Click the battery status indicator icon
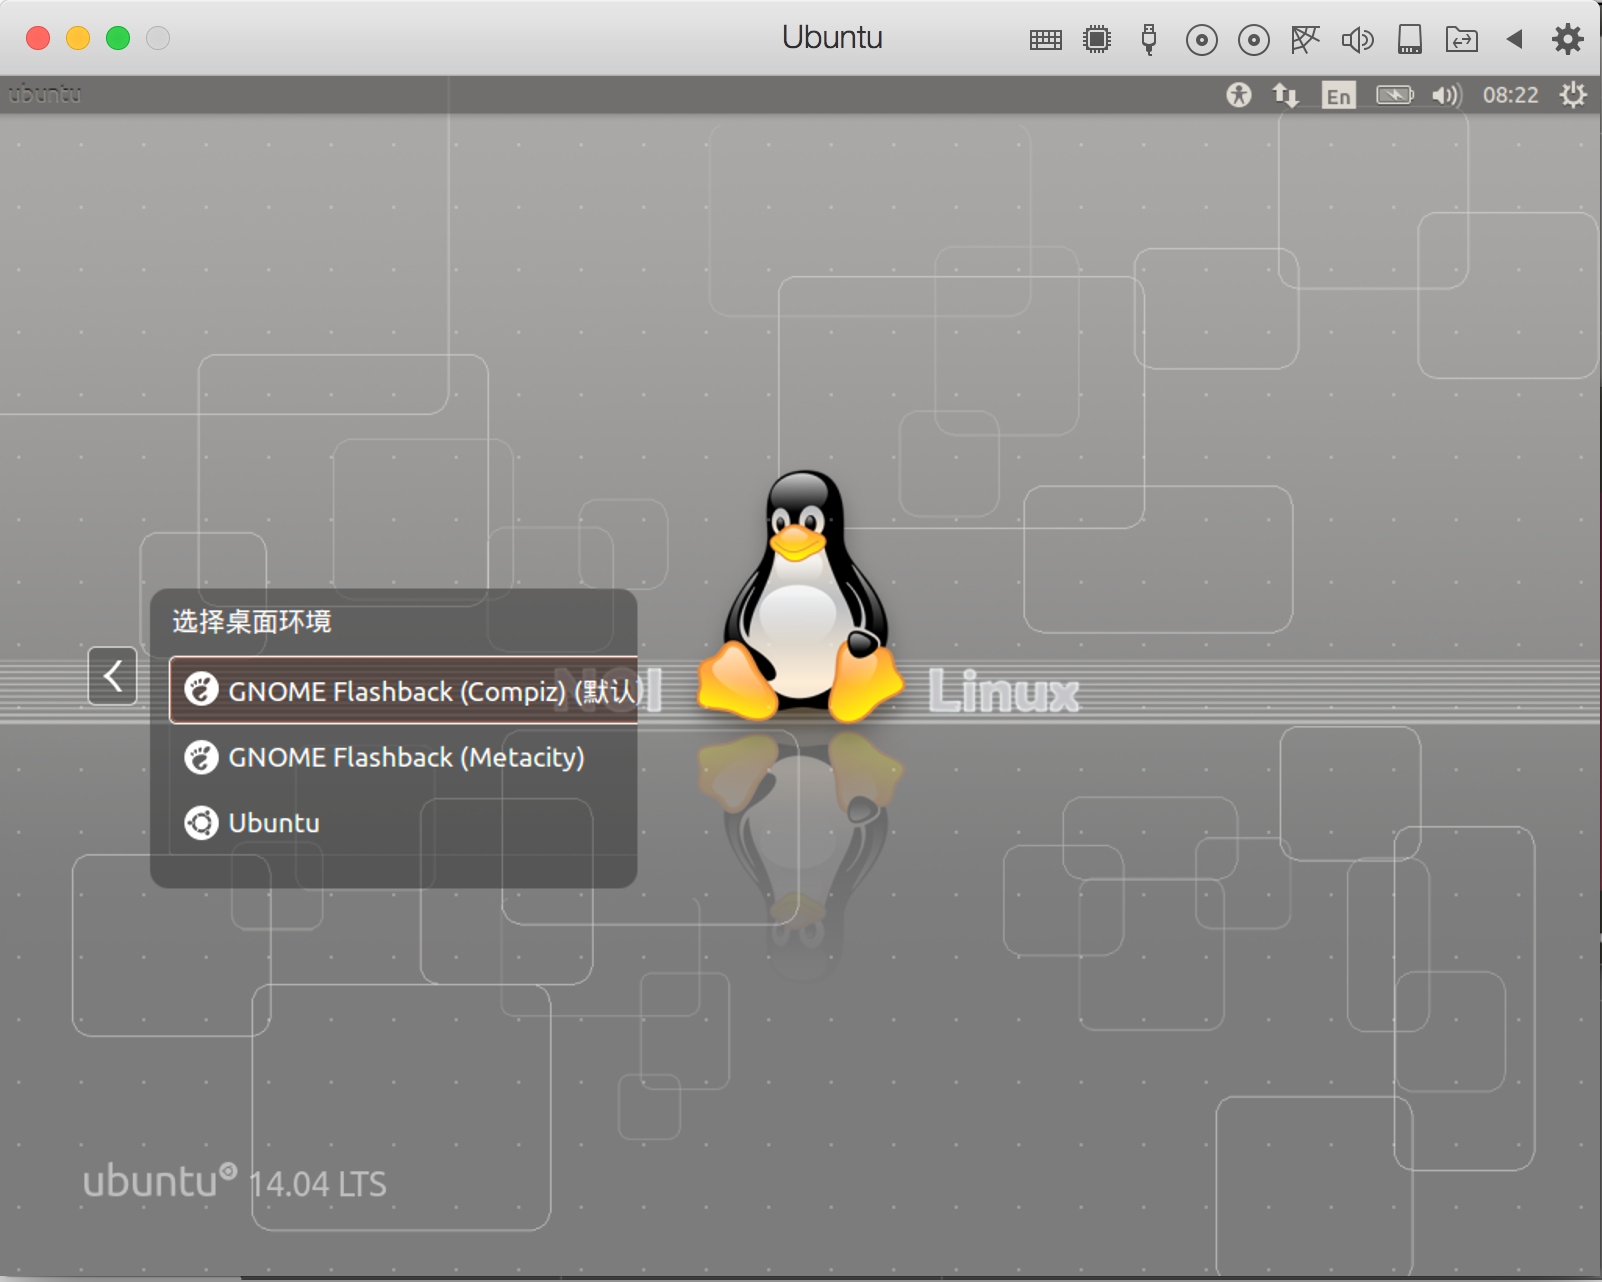Image resolution: width=1602 pixels, height=1282 pixels. point(1394,94)
